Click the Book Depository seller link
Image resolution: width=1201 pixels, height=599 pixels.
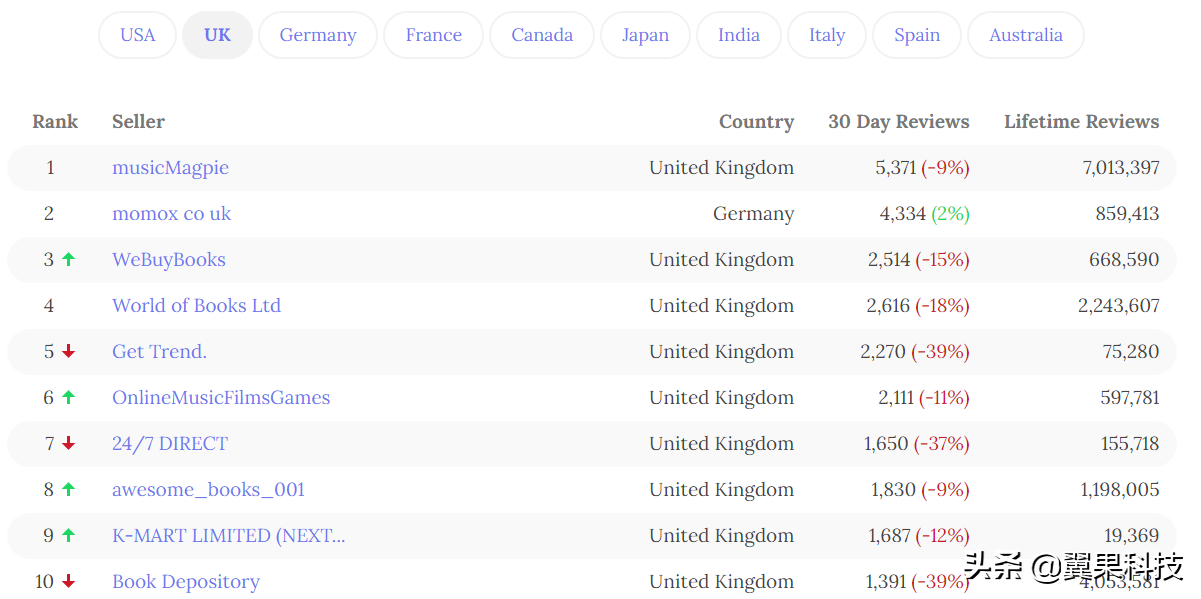[x=186, y=582]
